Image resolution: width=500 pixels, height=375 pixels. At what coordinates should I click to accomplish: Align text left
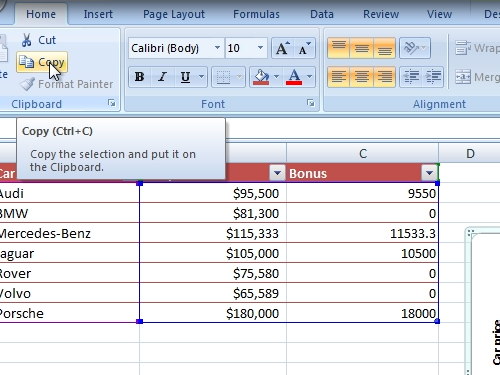point(339,77)
